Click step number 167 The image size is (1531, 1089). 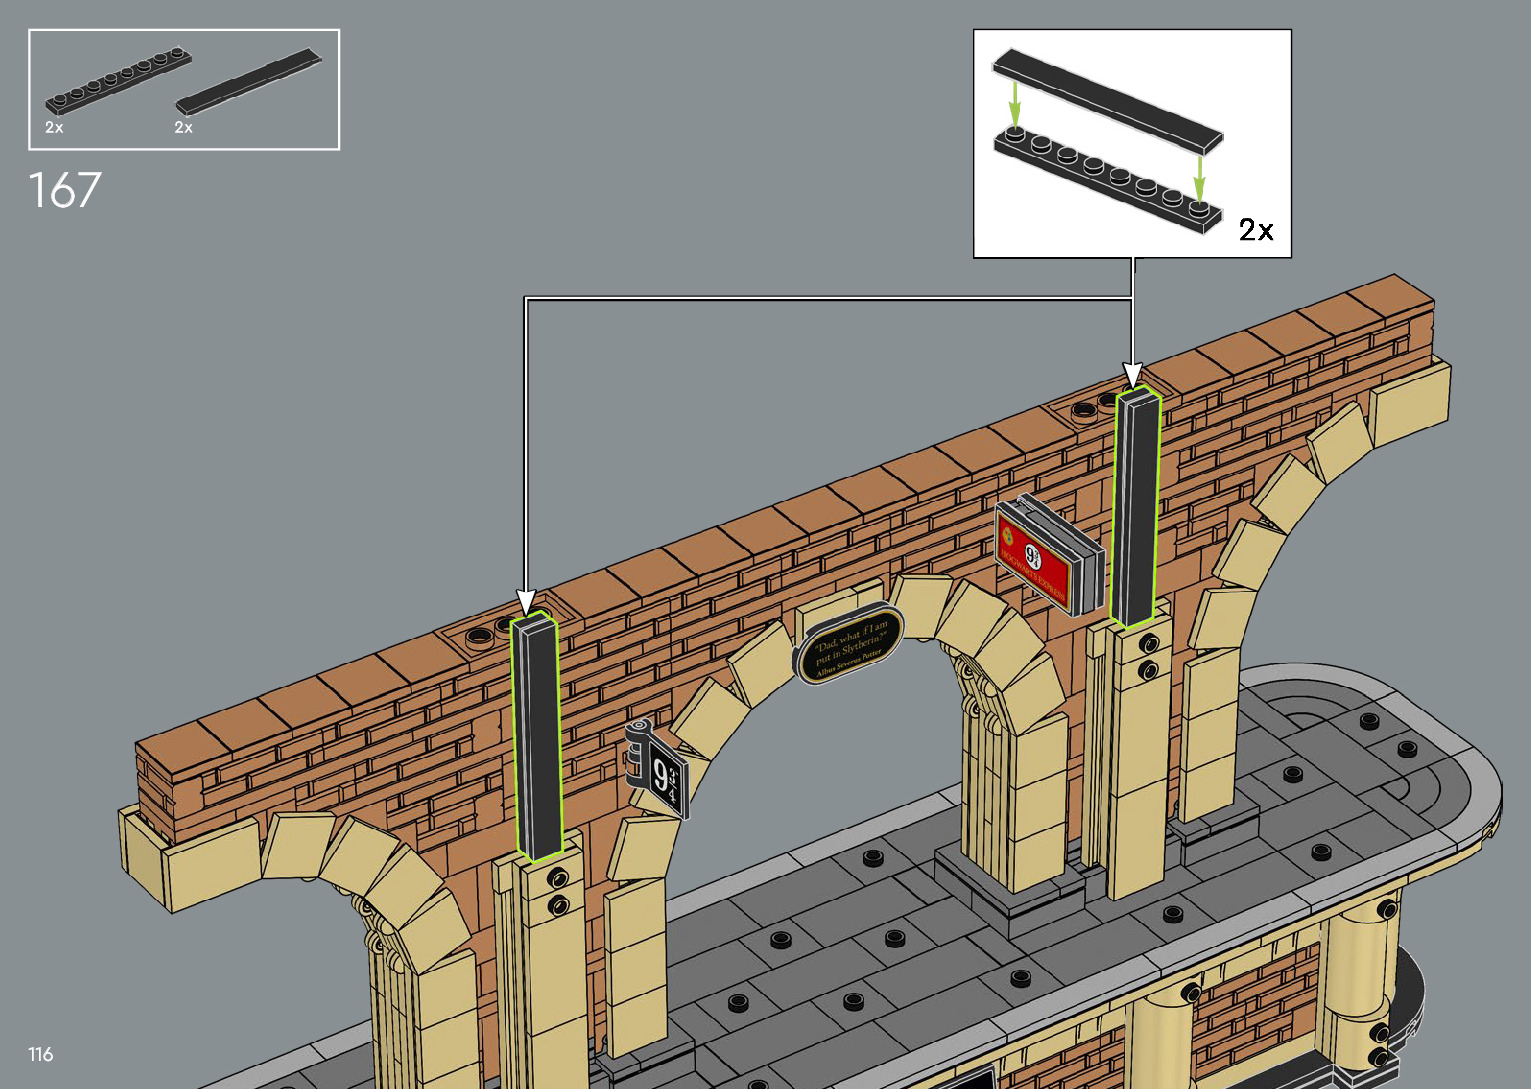pyautogui.click(x=65, y=190)
